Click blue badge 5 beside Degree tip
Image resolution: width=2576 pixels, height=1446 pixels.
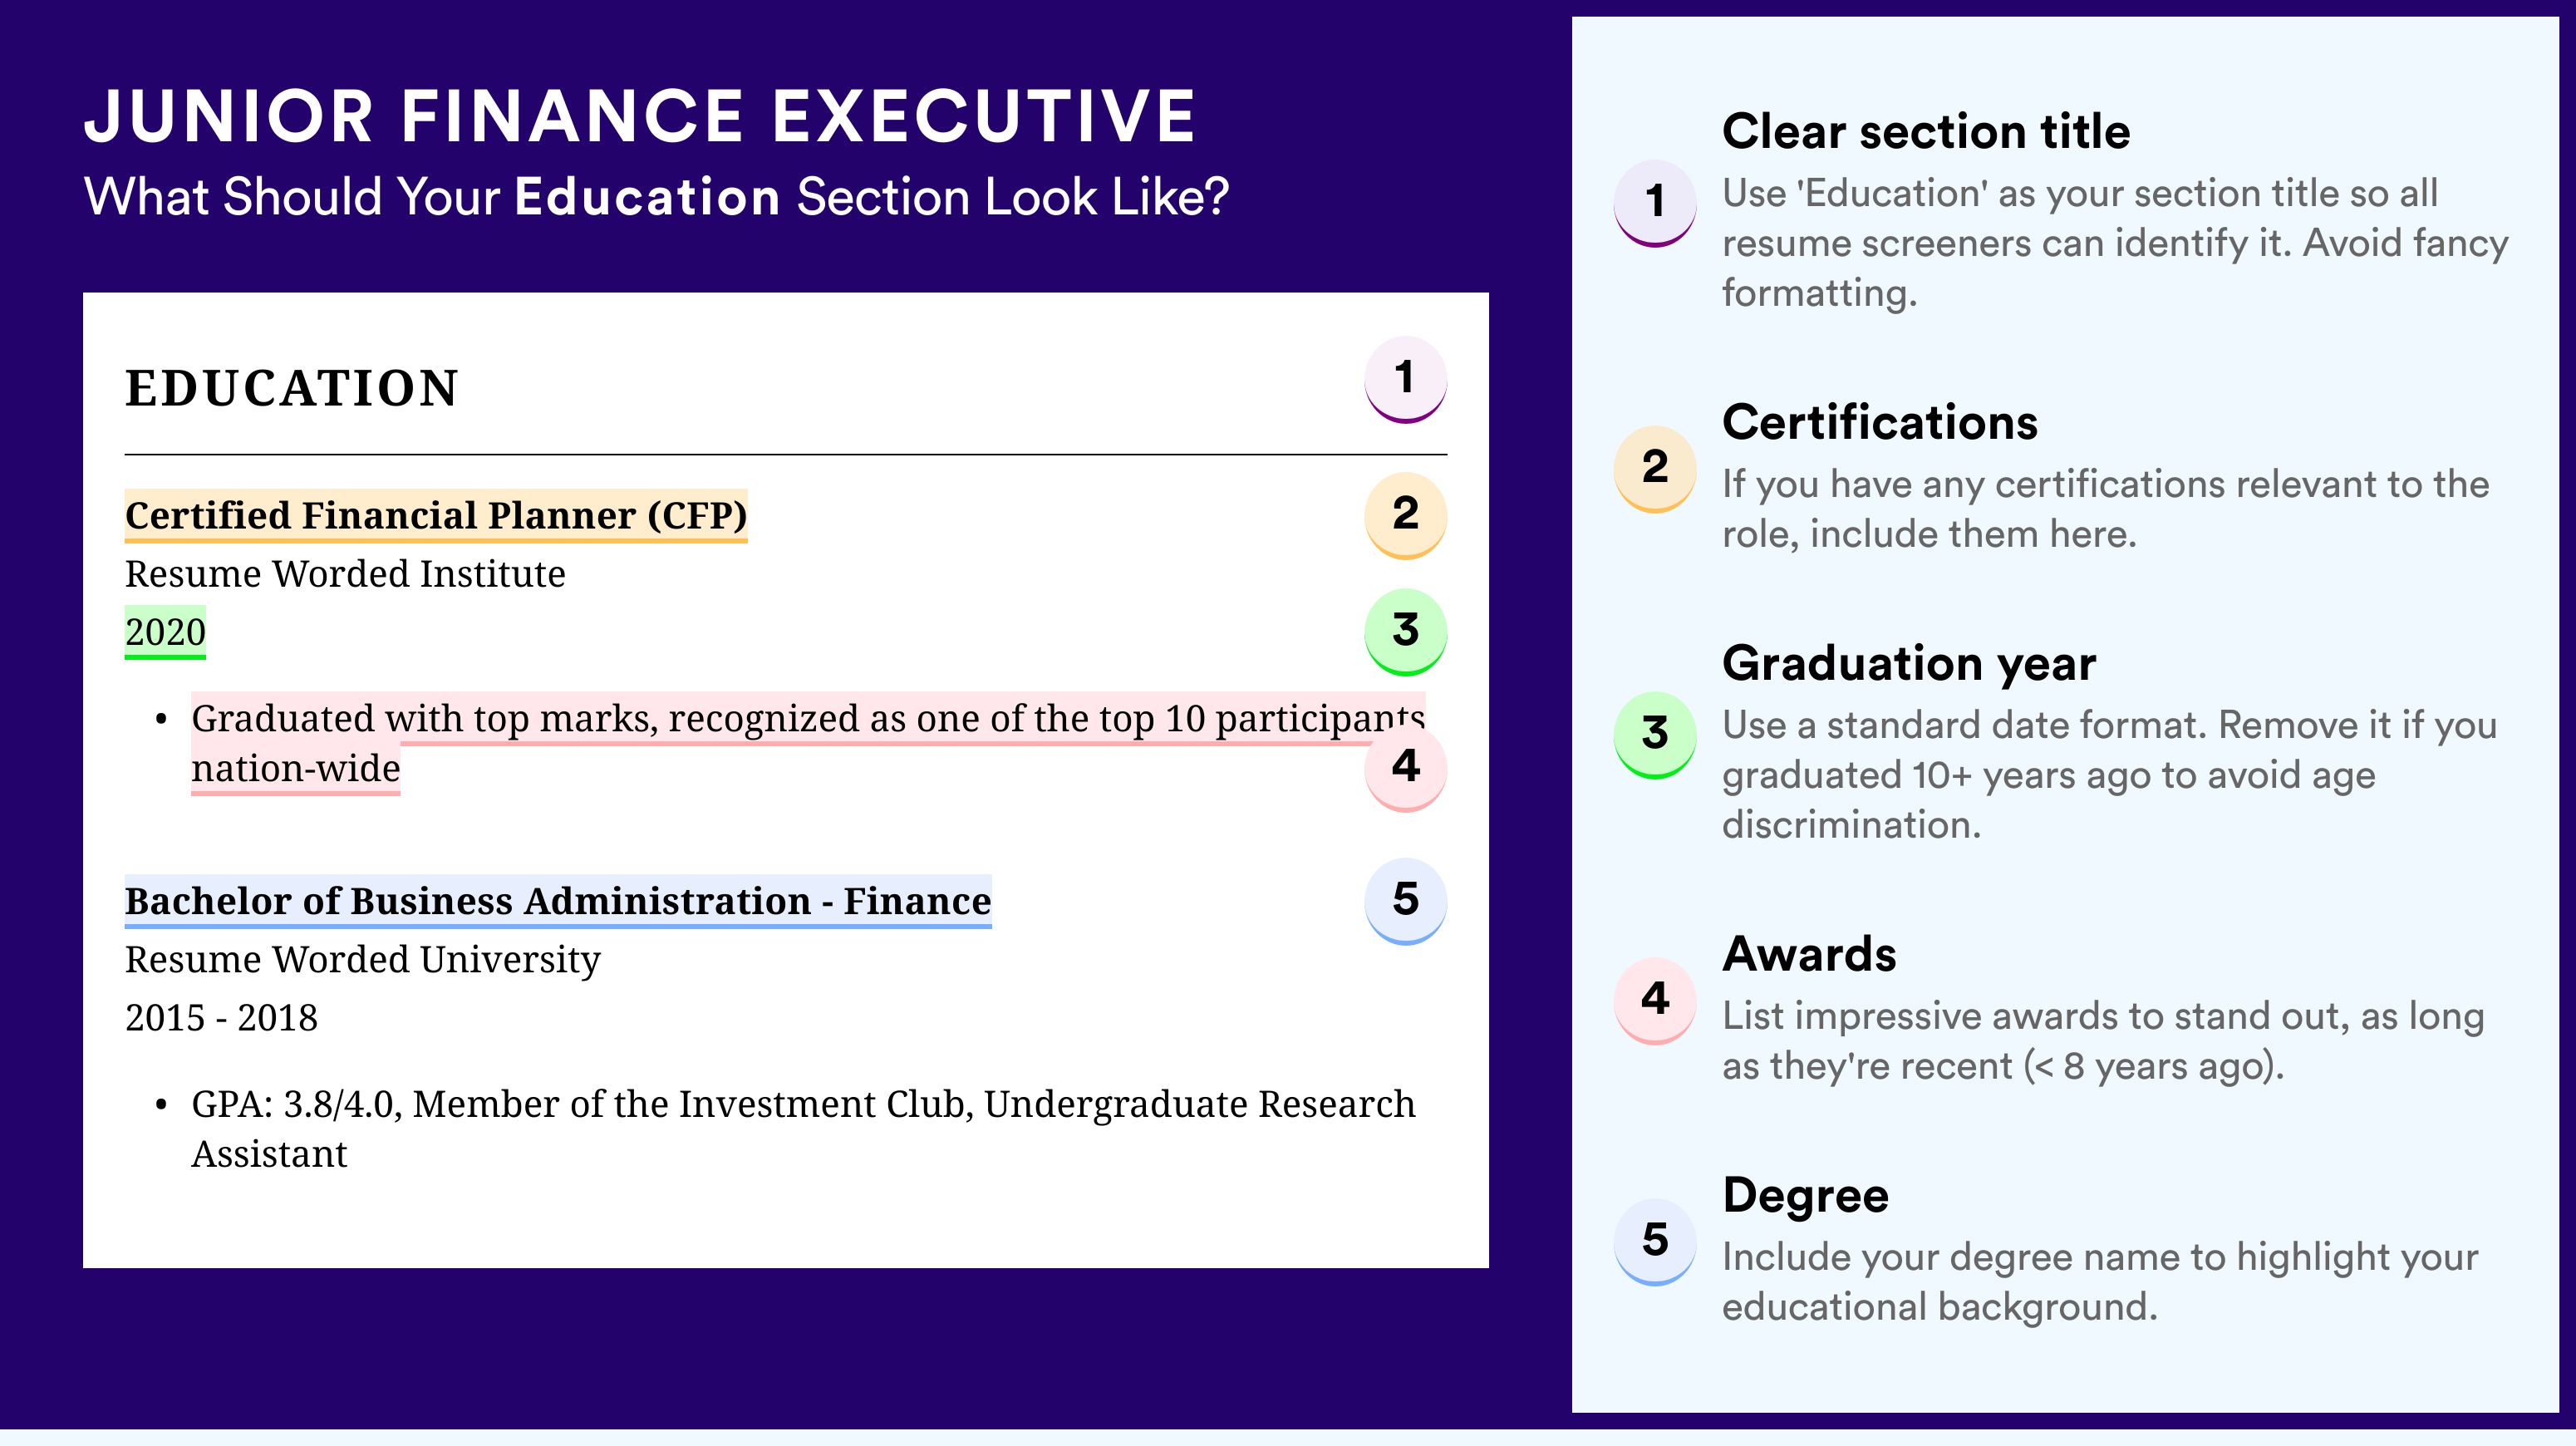[1655, 1241]
